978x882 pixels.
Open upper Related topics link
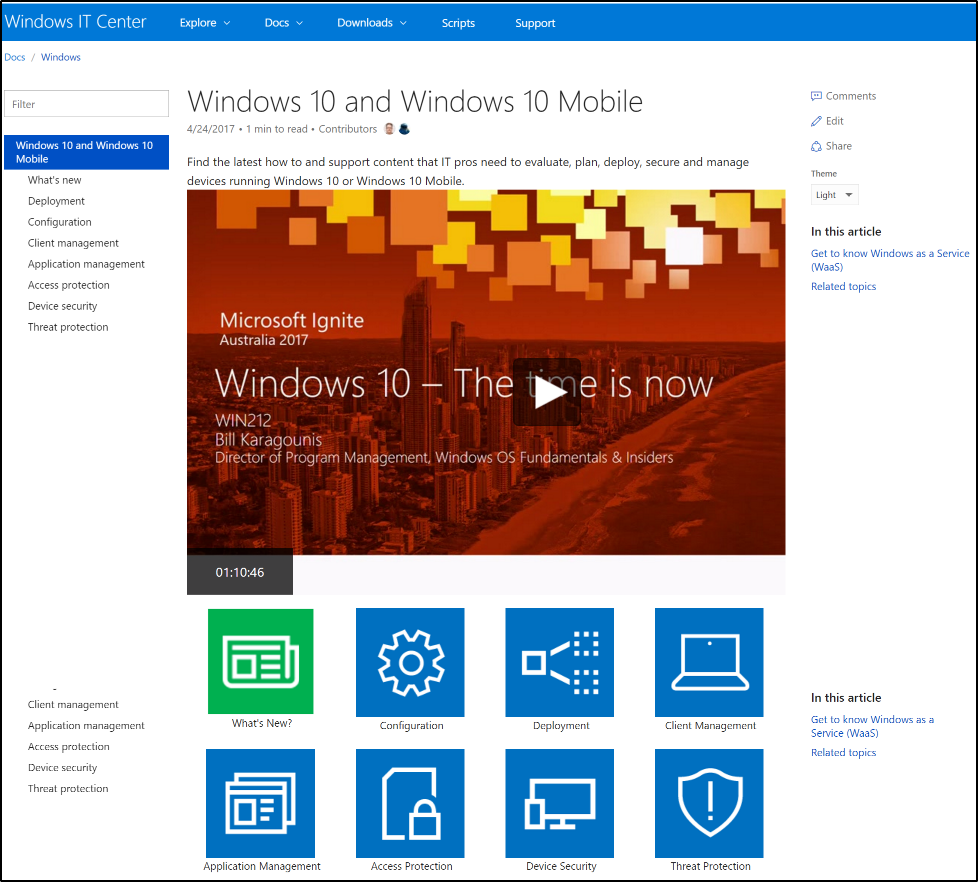point(843,286)
